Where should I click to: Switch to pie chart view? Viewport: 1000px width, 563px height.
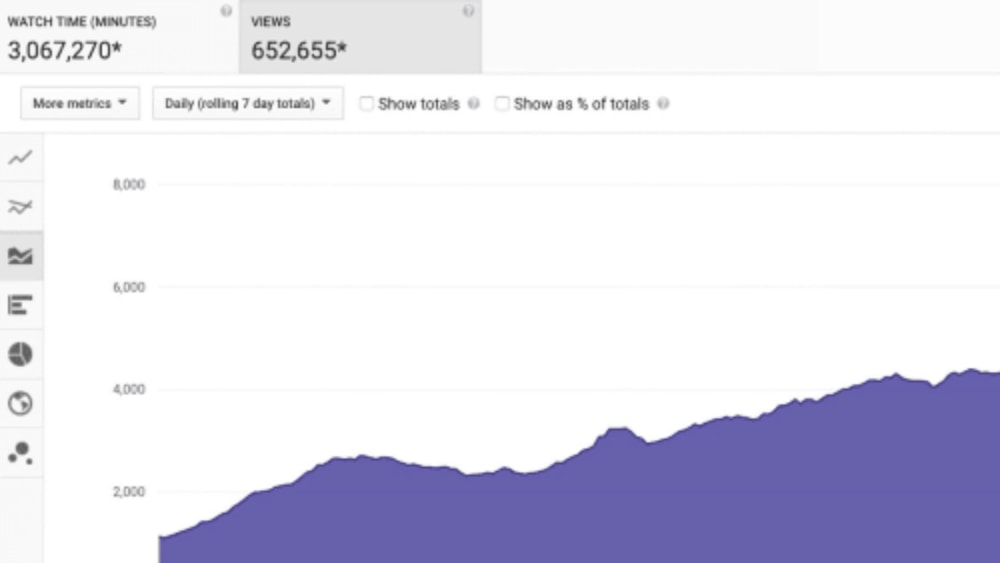coord(20,354)
